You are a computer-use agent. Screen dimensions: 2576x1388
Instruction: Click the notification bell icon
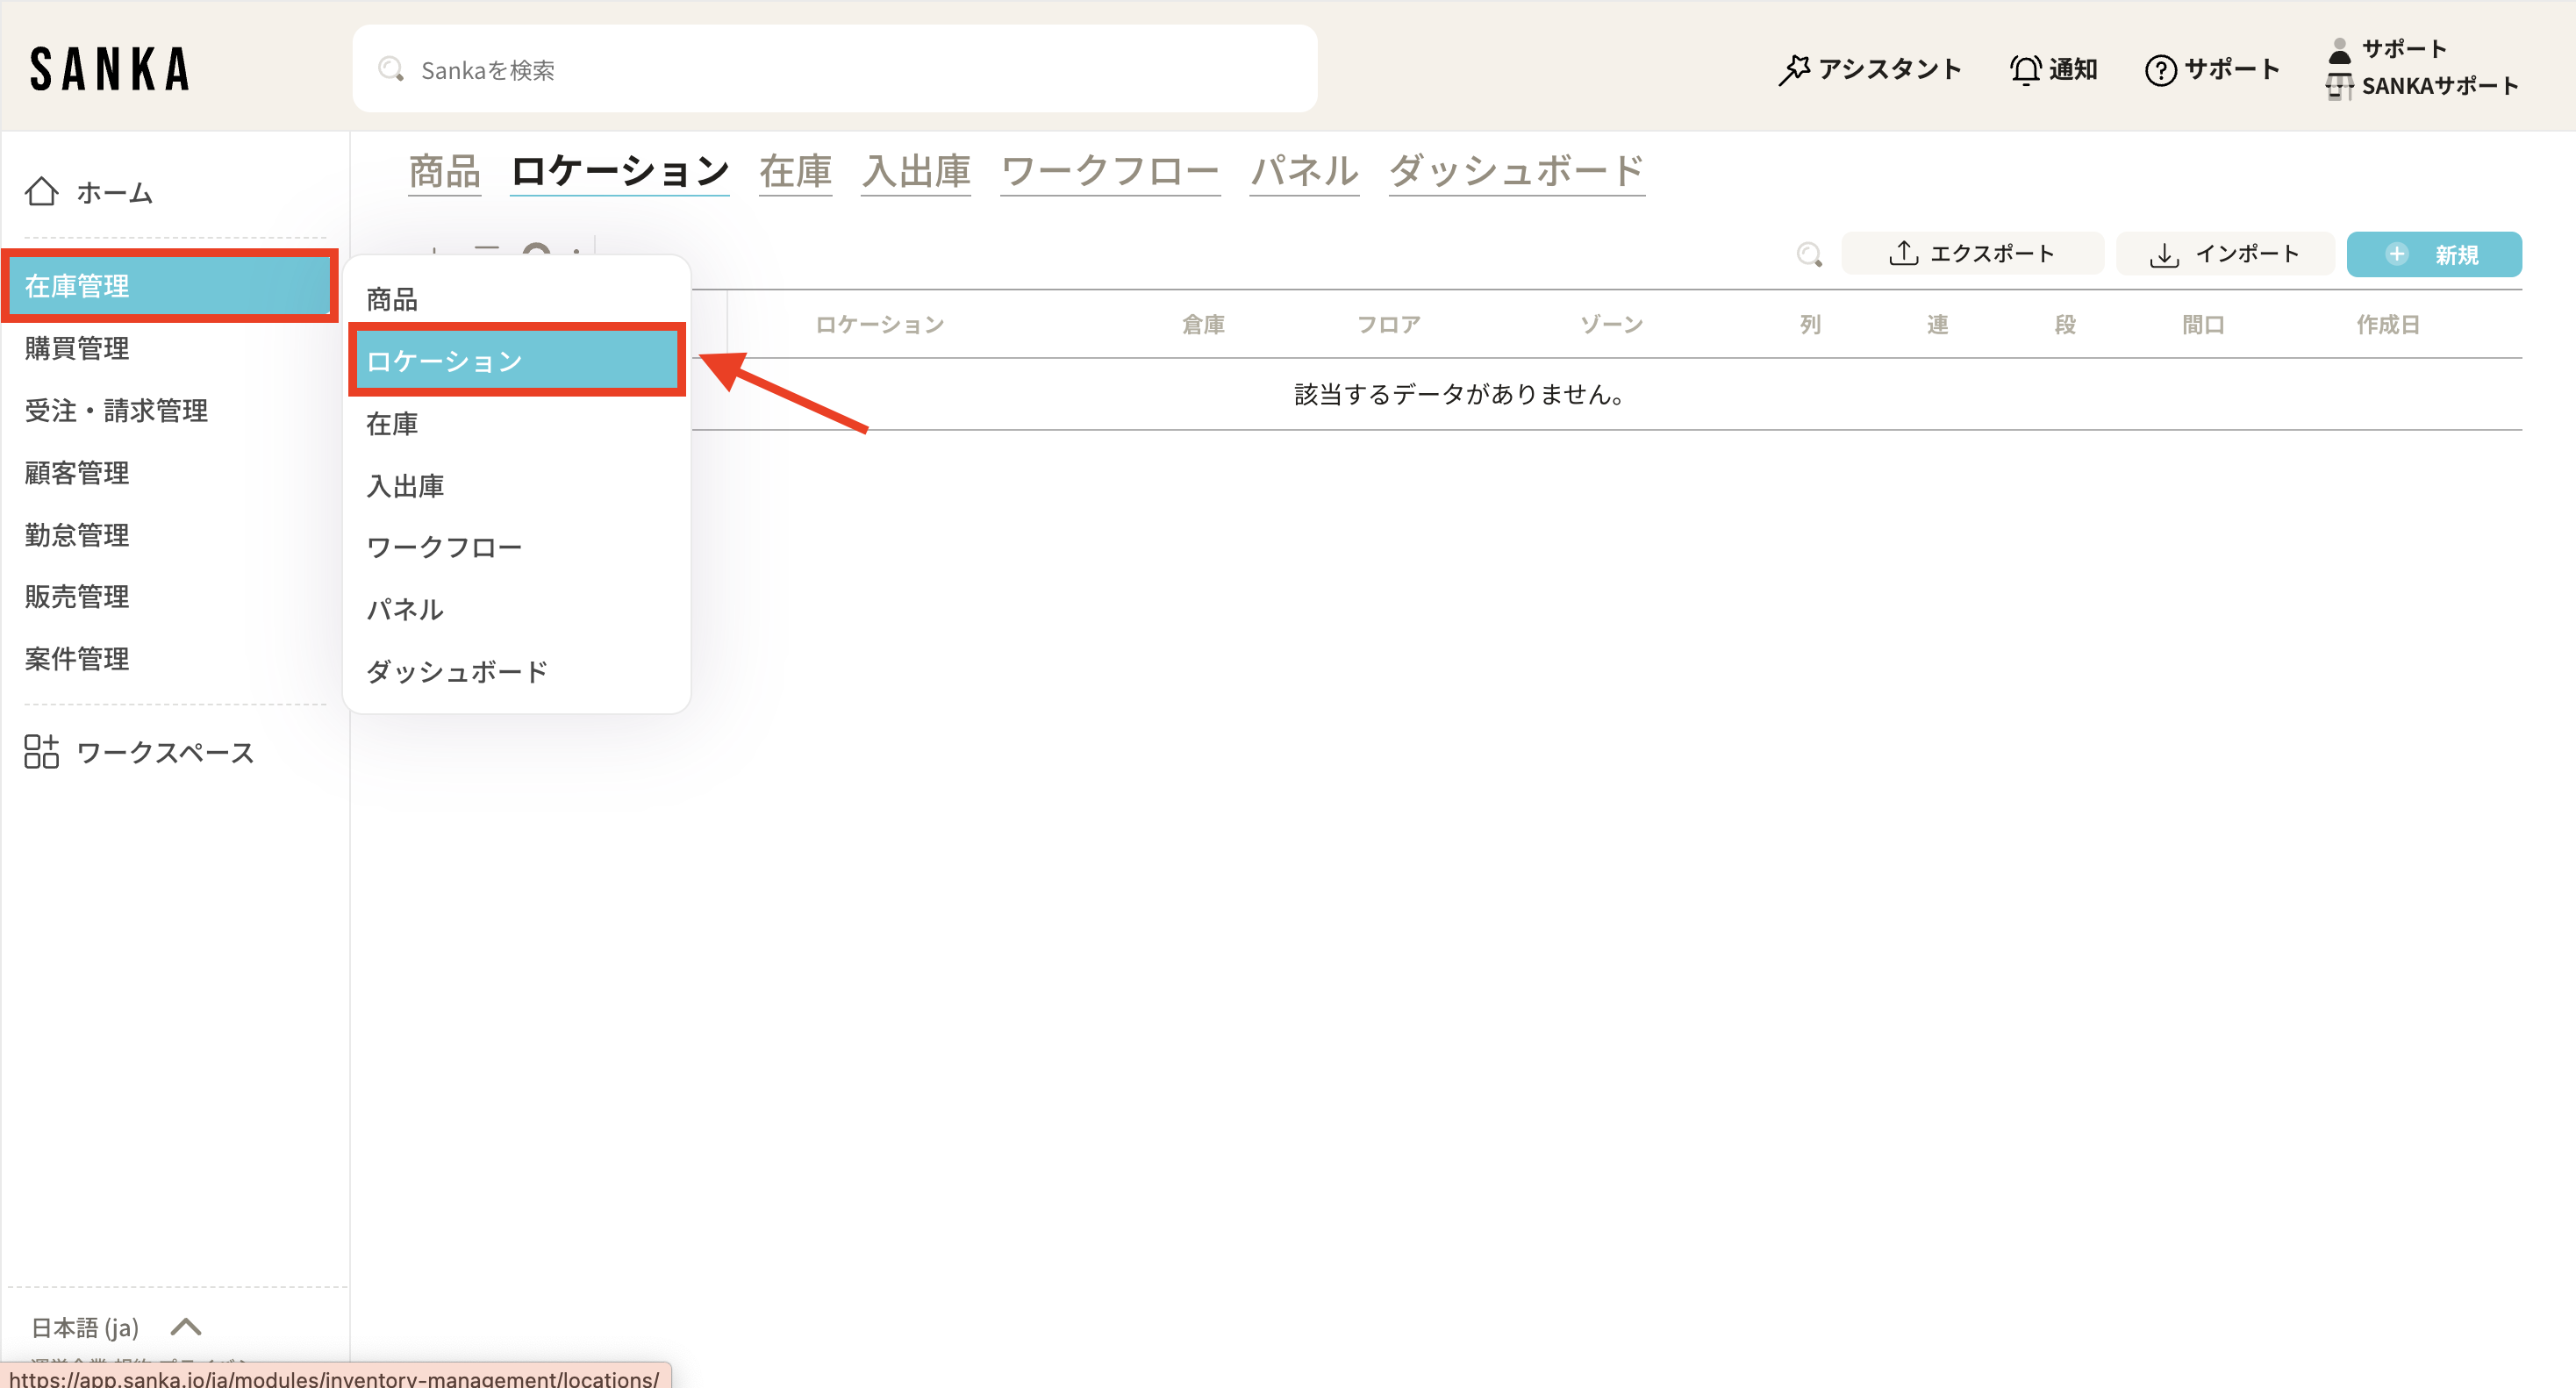2025,70
